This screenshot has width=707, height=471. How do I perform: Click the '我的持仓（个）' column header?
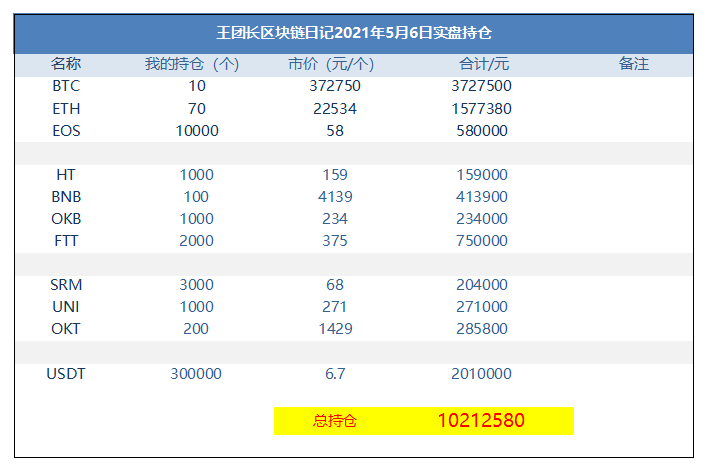(x=192, y=64)
